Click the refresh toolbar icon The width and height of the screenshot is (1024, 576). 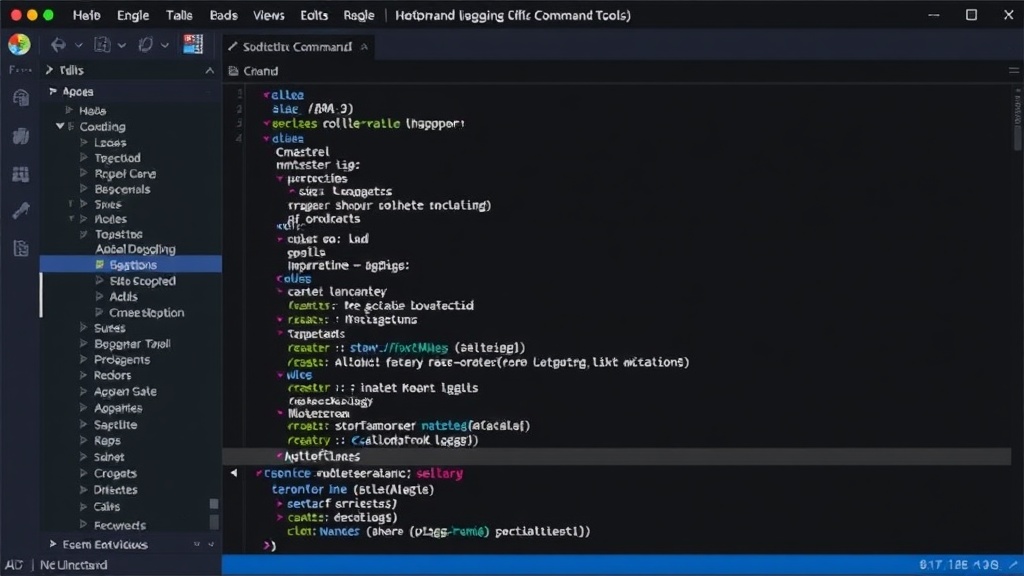[145, 44]
